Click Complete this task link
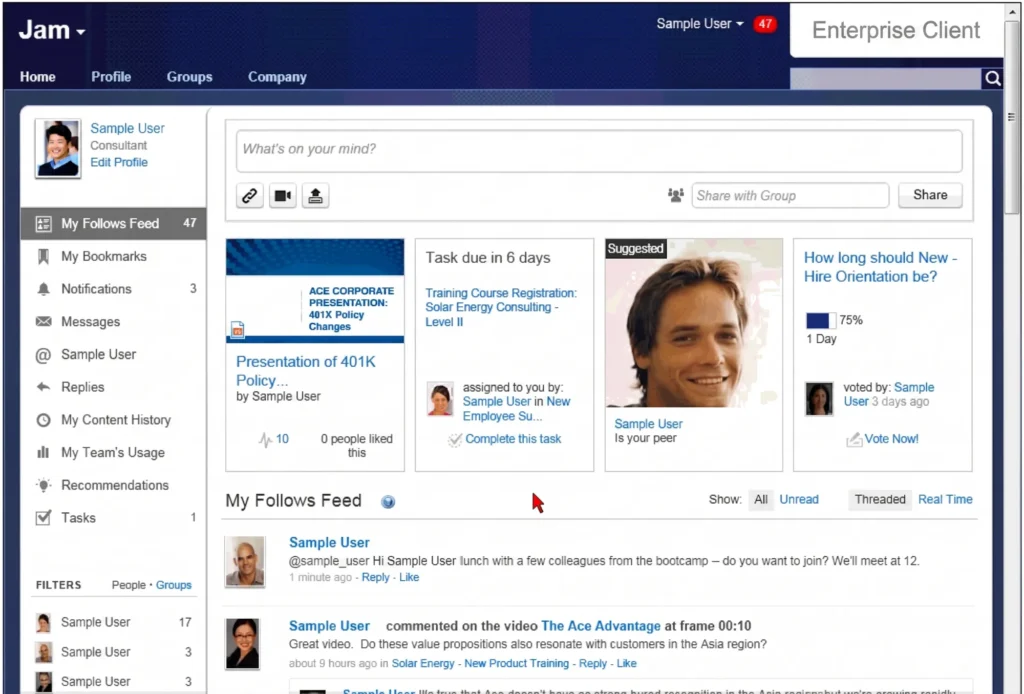The height and width of the screenshot is (694, 1024). click(x=513, y=439)
